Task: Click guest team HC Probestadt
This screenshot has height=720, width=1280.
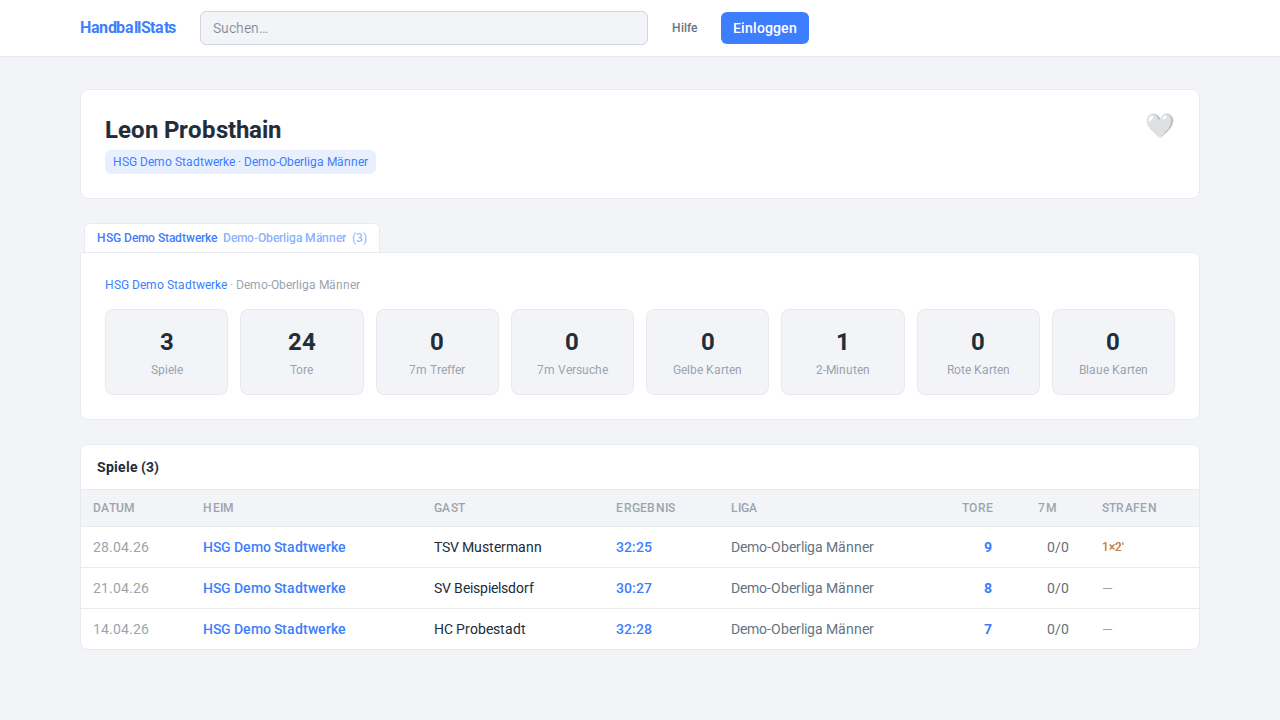Action: (480, 629)
